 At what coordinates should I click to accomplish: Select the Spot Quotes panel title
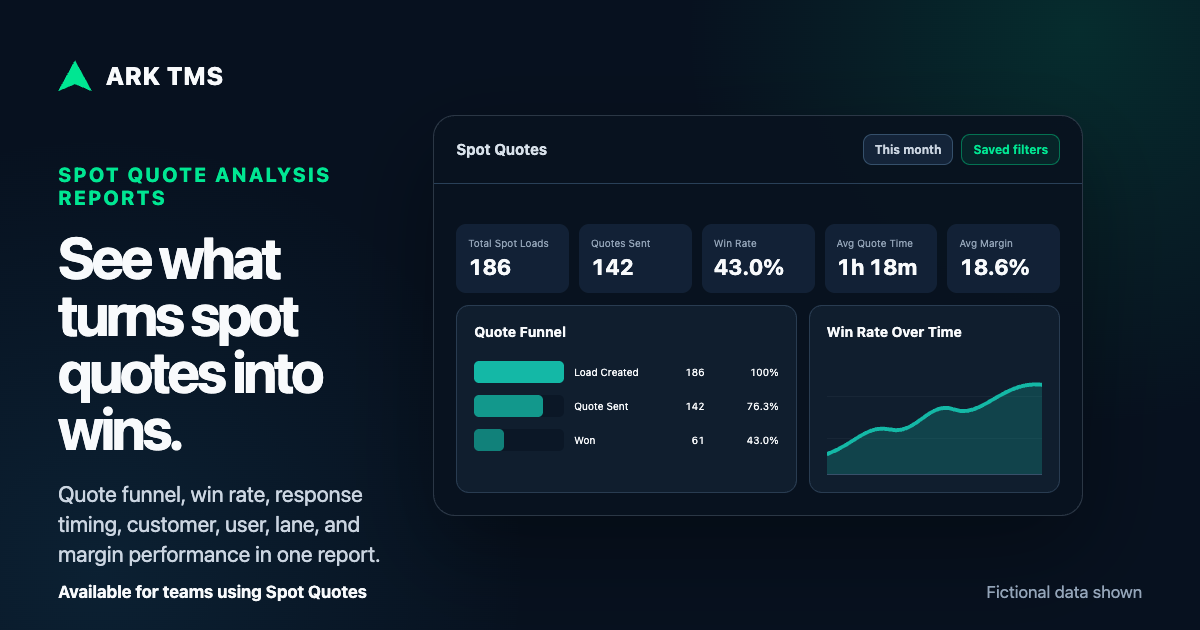coord(502,150)
